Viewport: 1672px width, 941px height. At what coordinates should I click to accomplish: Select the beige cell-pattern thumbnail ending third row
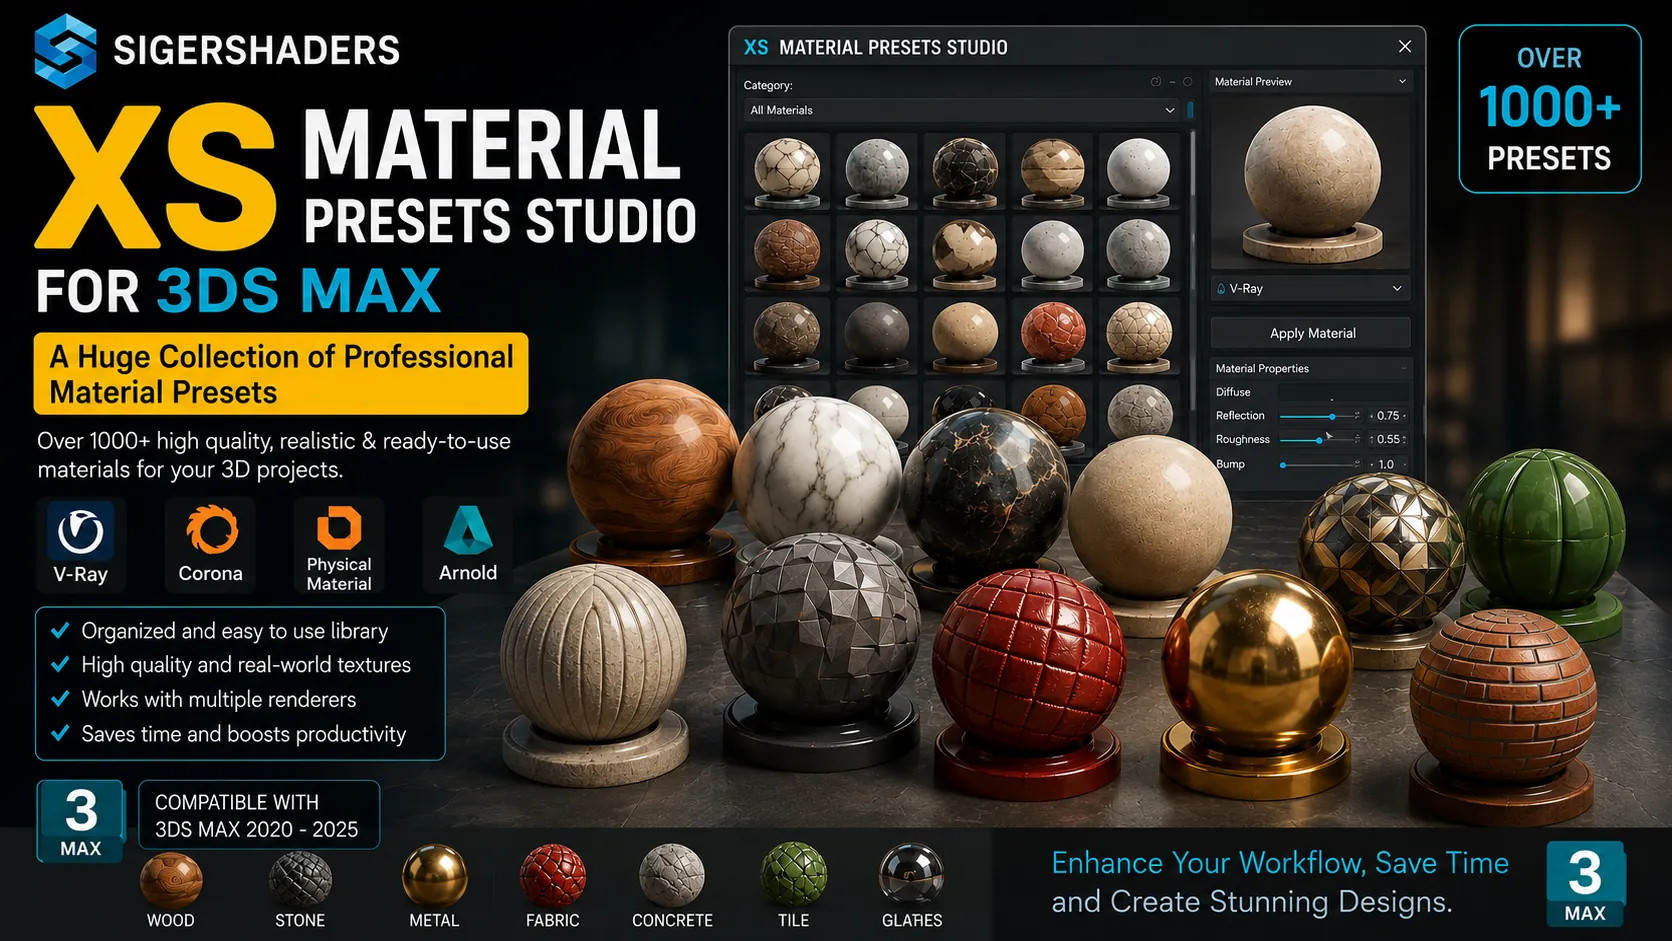1139,336
